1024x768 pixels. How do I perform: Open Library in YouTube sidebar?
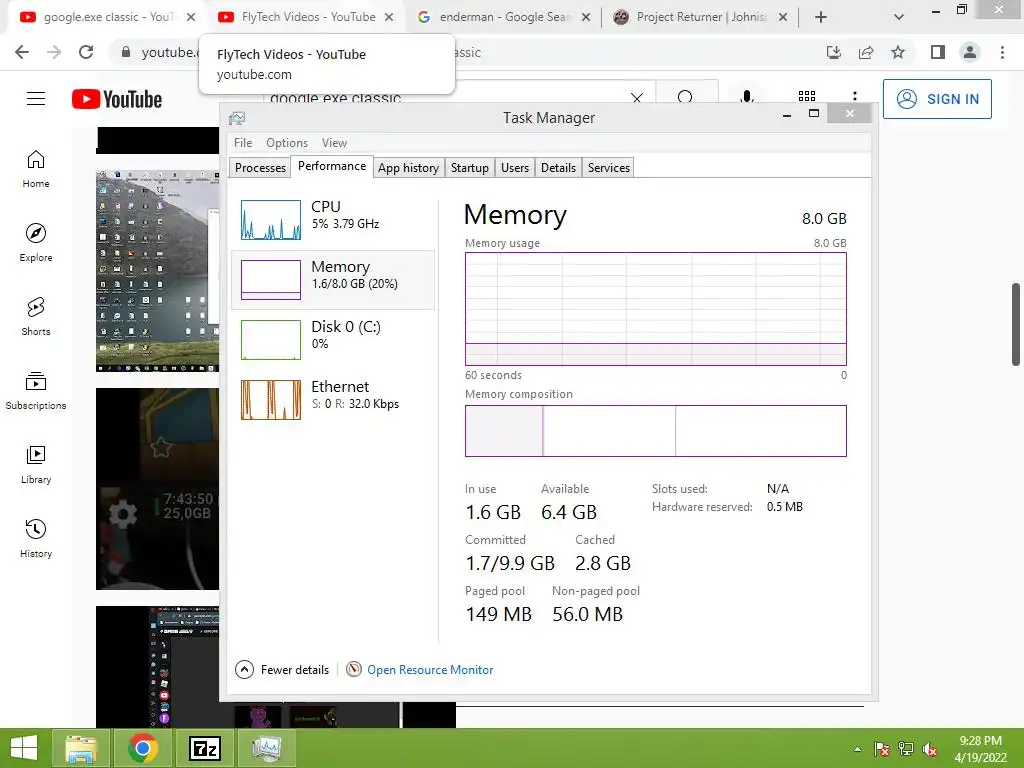(36, 464)
